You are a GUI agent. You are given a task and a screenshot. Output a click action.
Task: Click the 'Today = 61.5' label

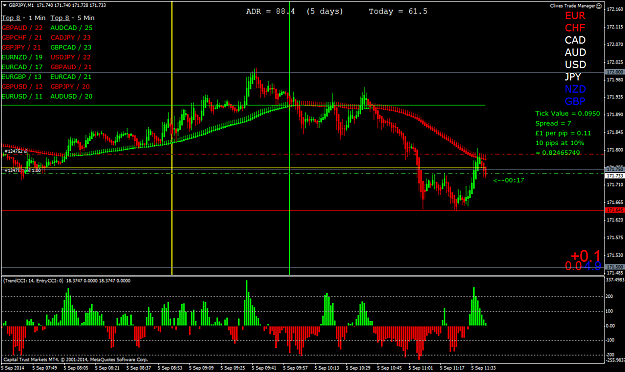point(398,12)
